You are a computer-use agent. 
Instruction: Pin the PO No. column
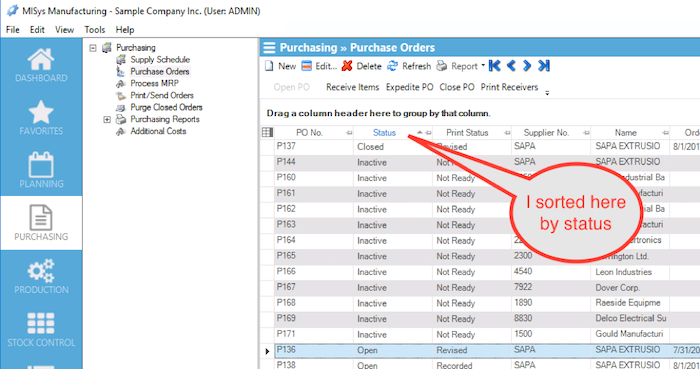coord(349,133)
